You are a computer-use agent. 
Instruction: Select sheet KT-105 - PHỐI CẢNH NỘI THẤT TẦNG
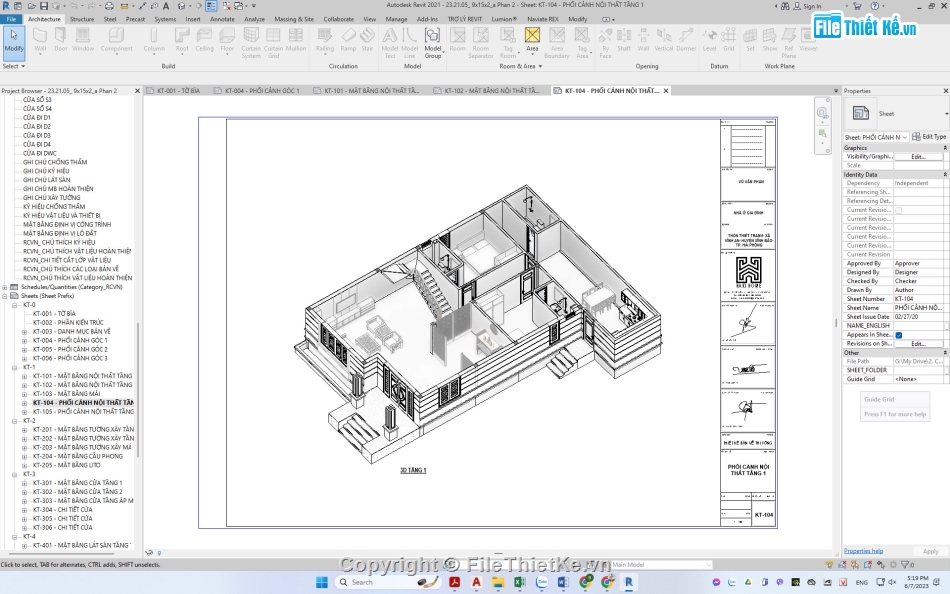point(83,412)
